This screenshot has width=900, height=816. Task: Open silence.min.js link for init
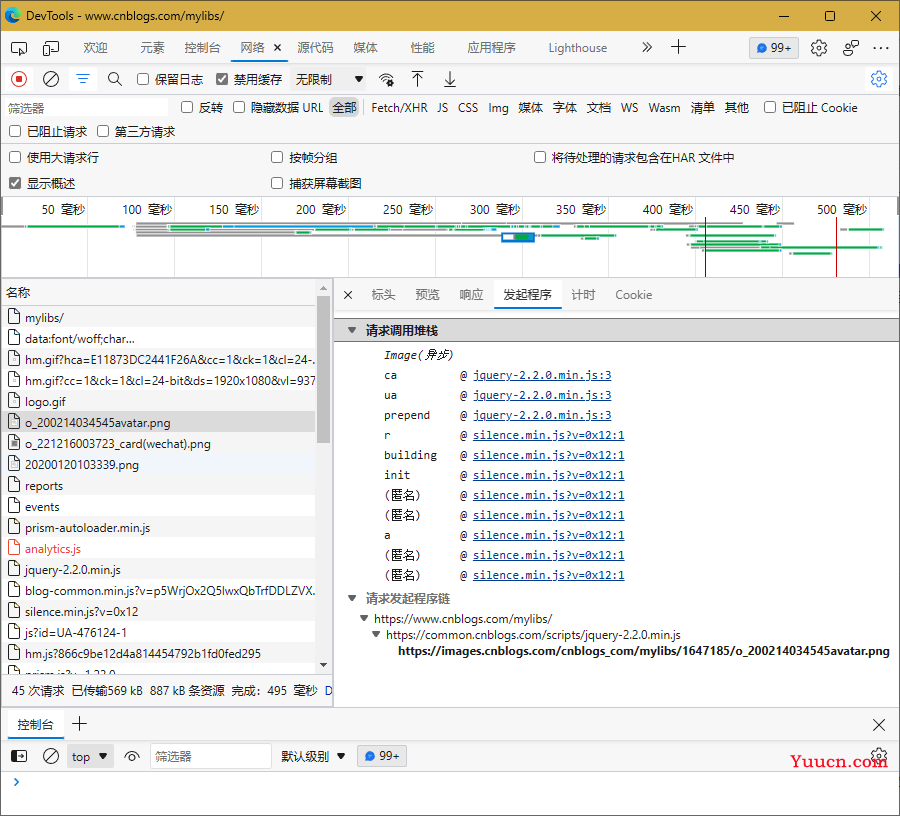(548, 475)
